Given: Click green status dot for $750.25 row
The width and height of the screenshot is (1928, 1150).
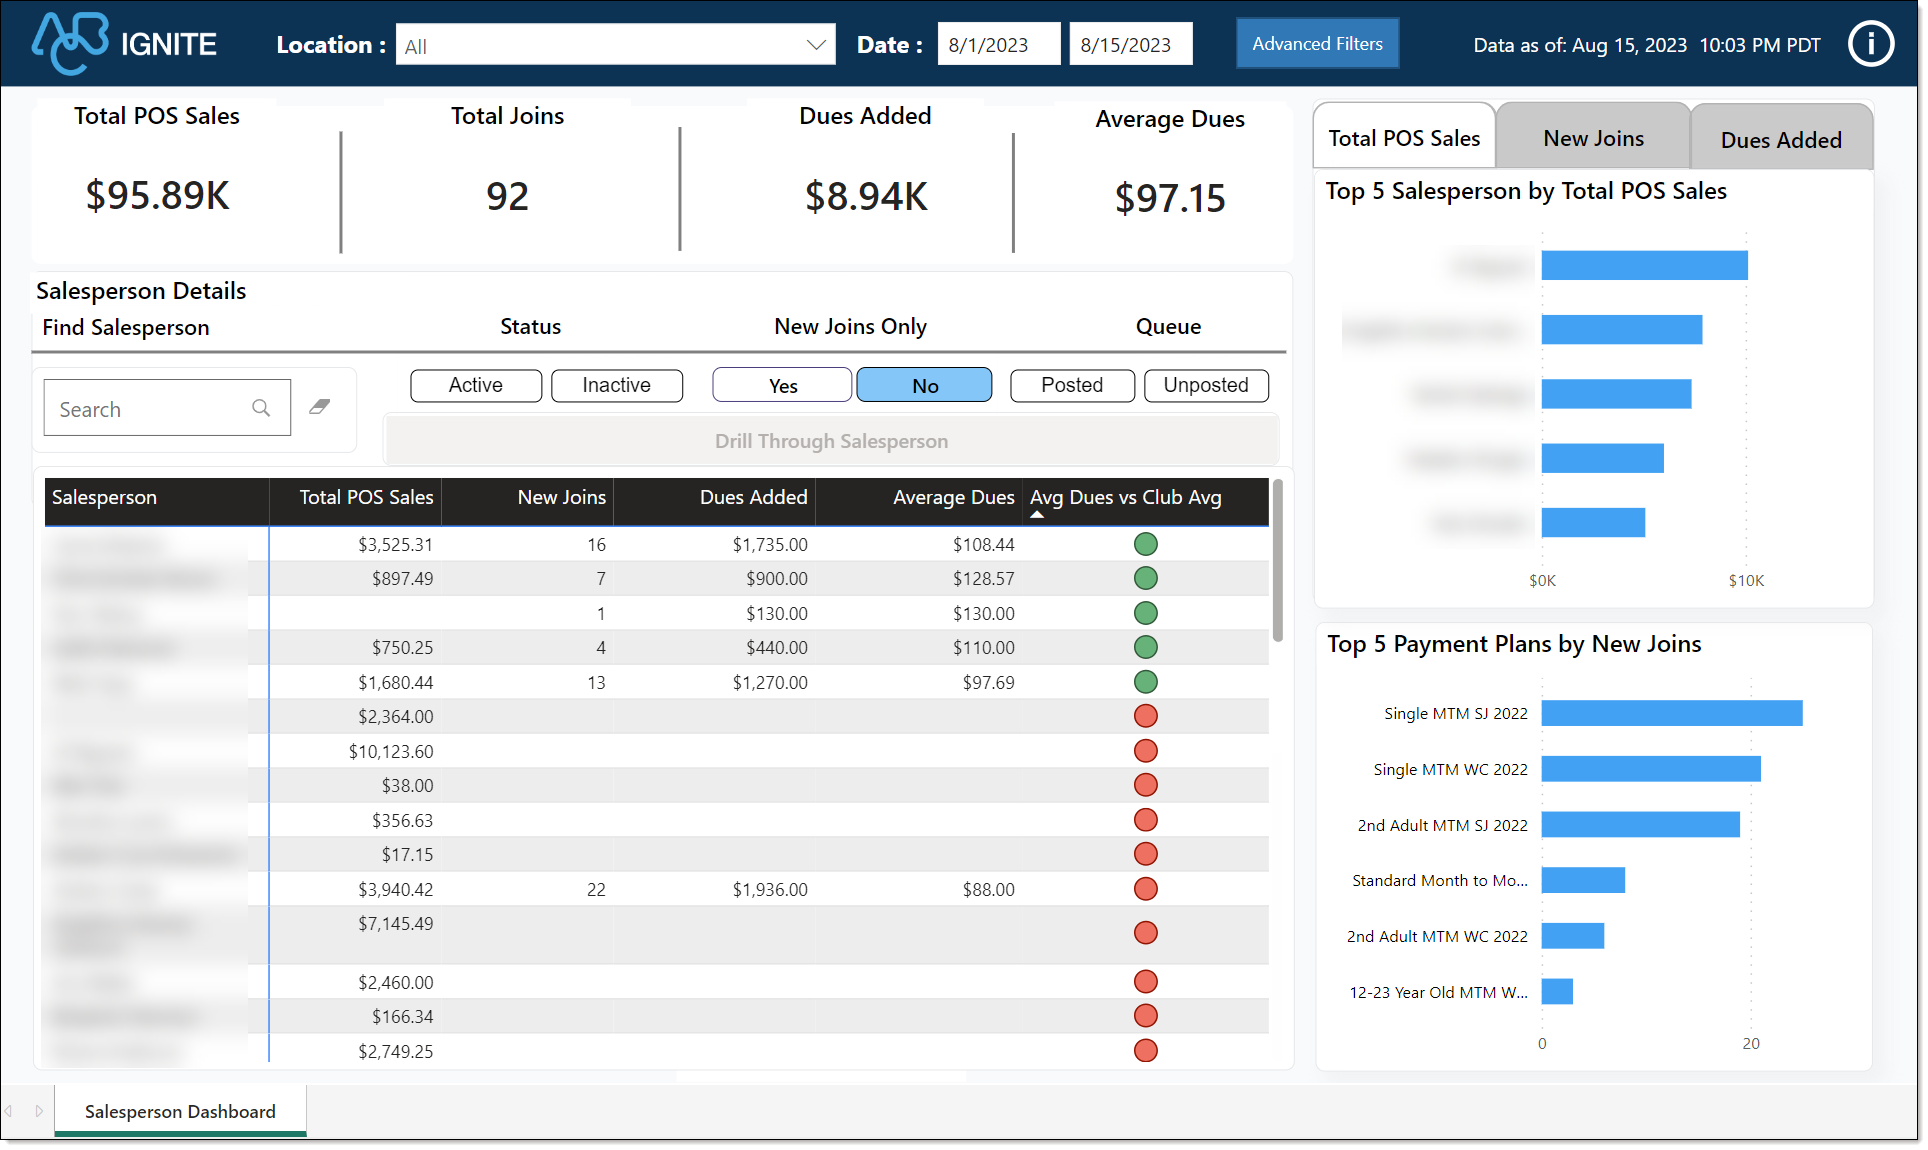Looking at the screenshot, I should click(x=1146, y=647).
